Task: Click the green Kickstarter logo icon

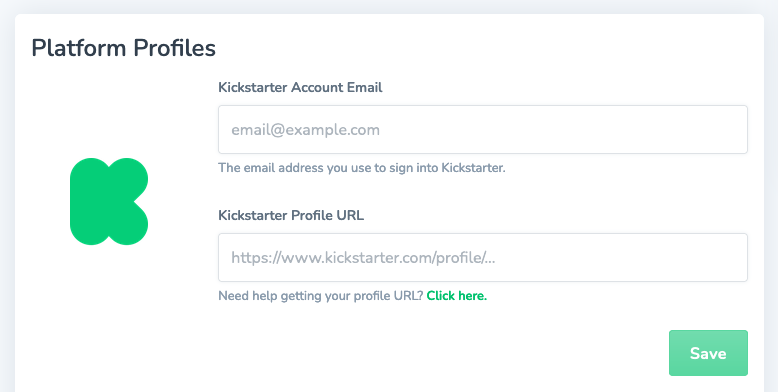Action: [109, 201]
